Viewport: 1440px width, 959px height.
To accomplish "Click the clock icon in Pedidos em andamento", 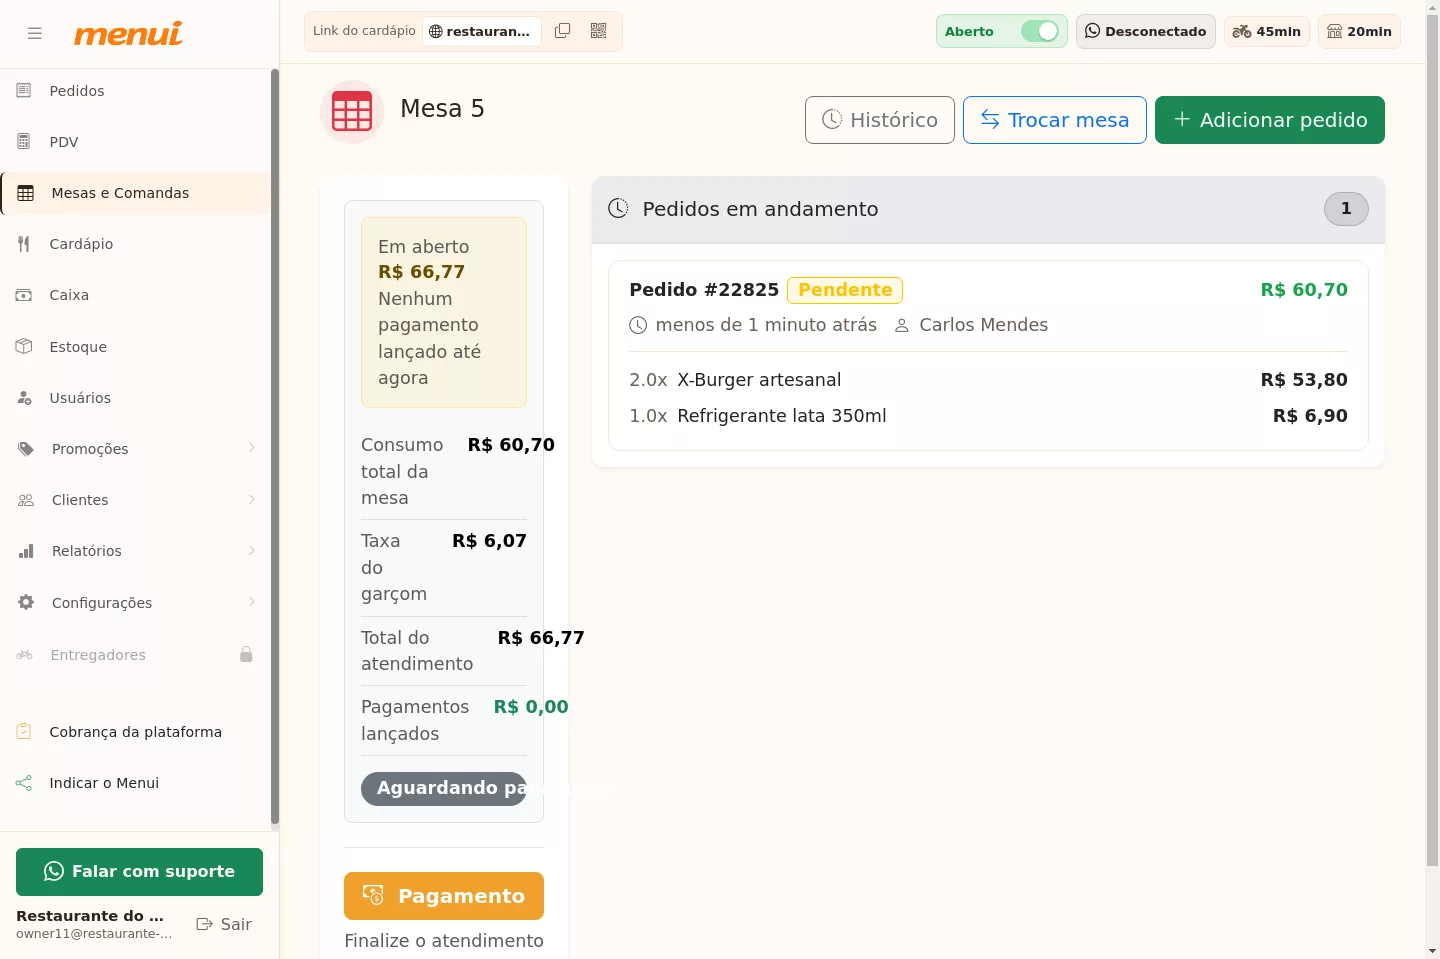I will [x=619, y=208].
